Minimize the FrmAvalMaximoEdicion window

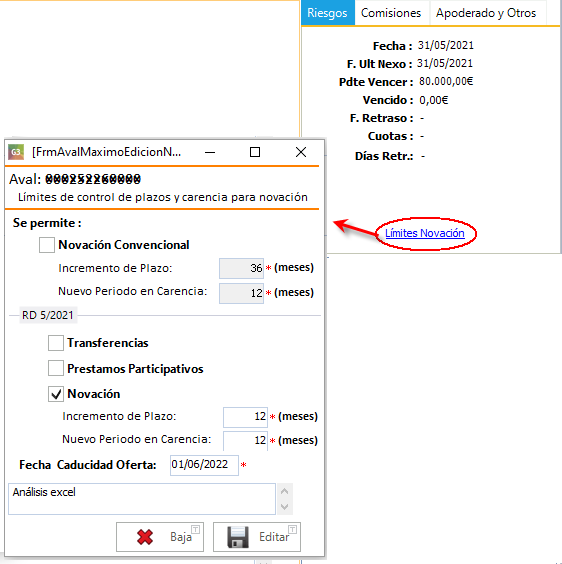point(210,152)
